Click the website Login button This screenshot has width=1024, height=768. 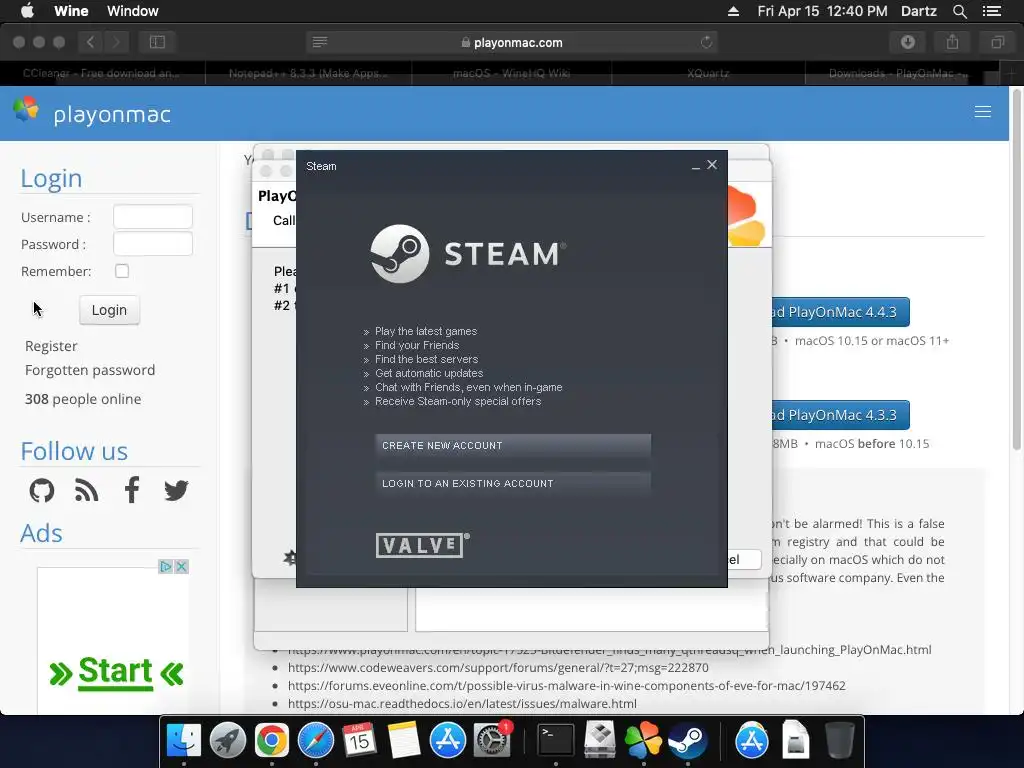tap(109, 310)
